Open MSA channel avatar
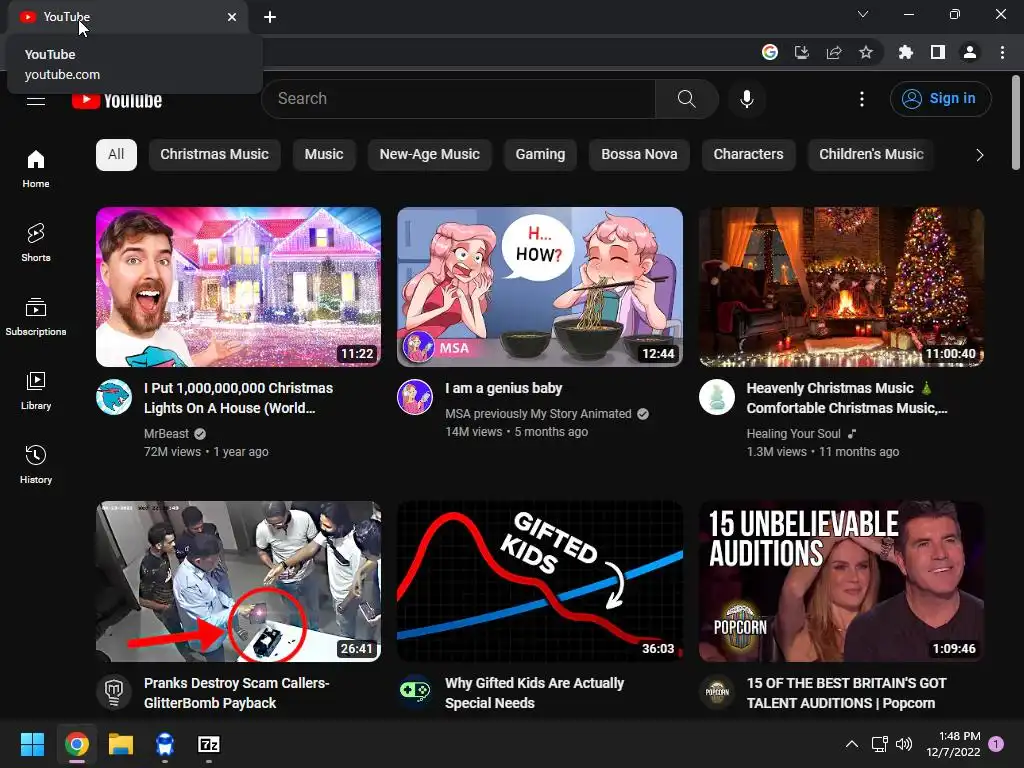 tap(415, 396)
